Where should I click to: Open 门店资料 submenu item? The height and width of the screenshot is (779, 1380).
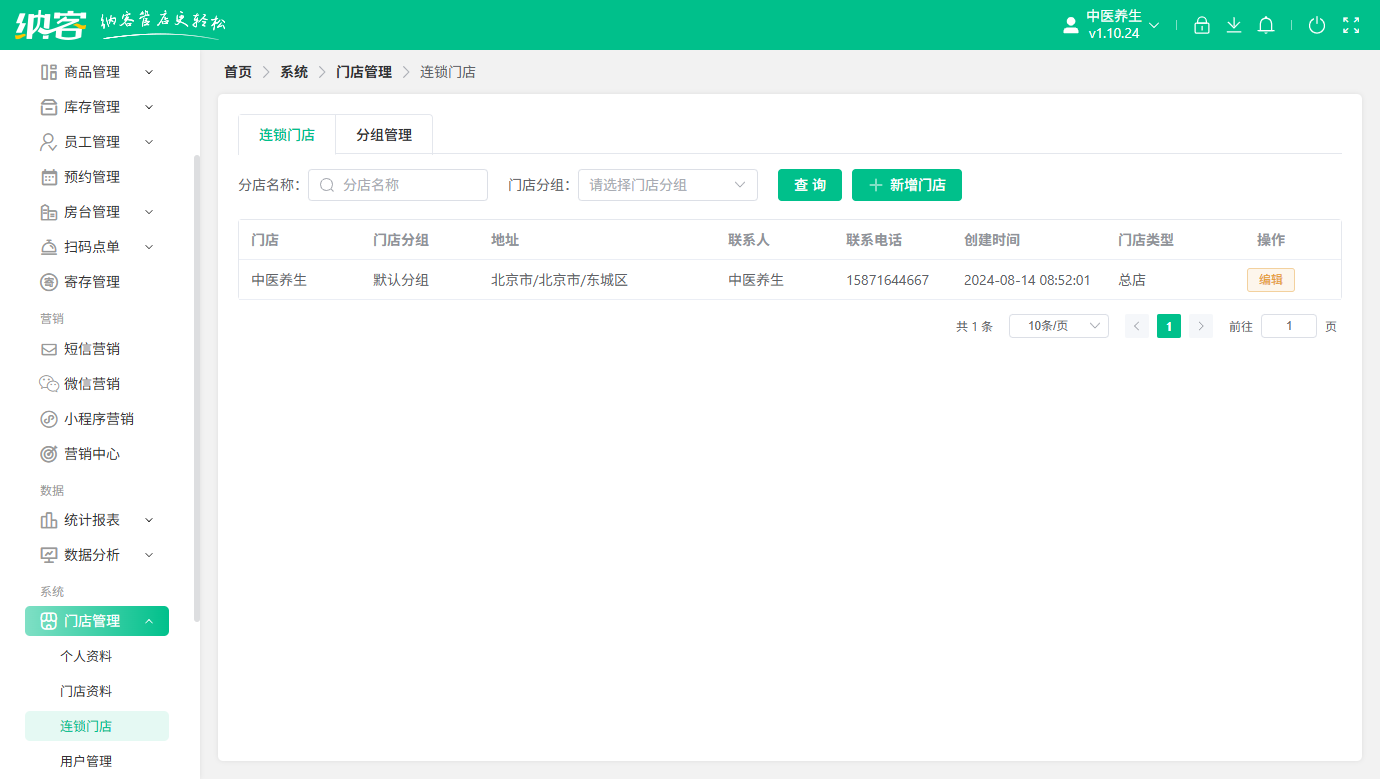tap(86, 691)
